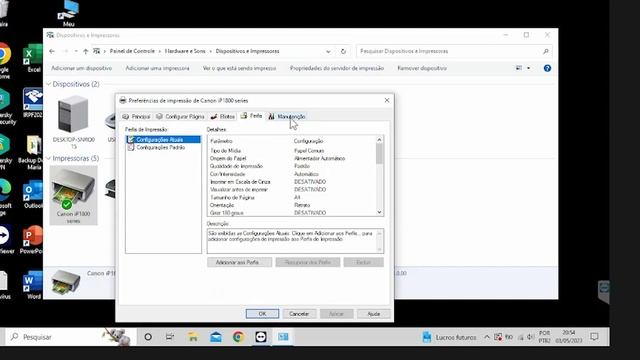
Task: Collapse the Dispositivos (2) group
Action: click(x=49, y=84)
